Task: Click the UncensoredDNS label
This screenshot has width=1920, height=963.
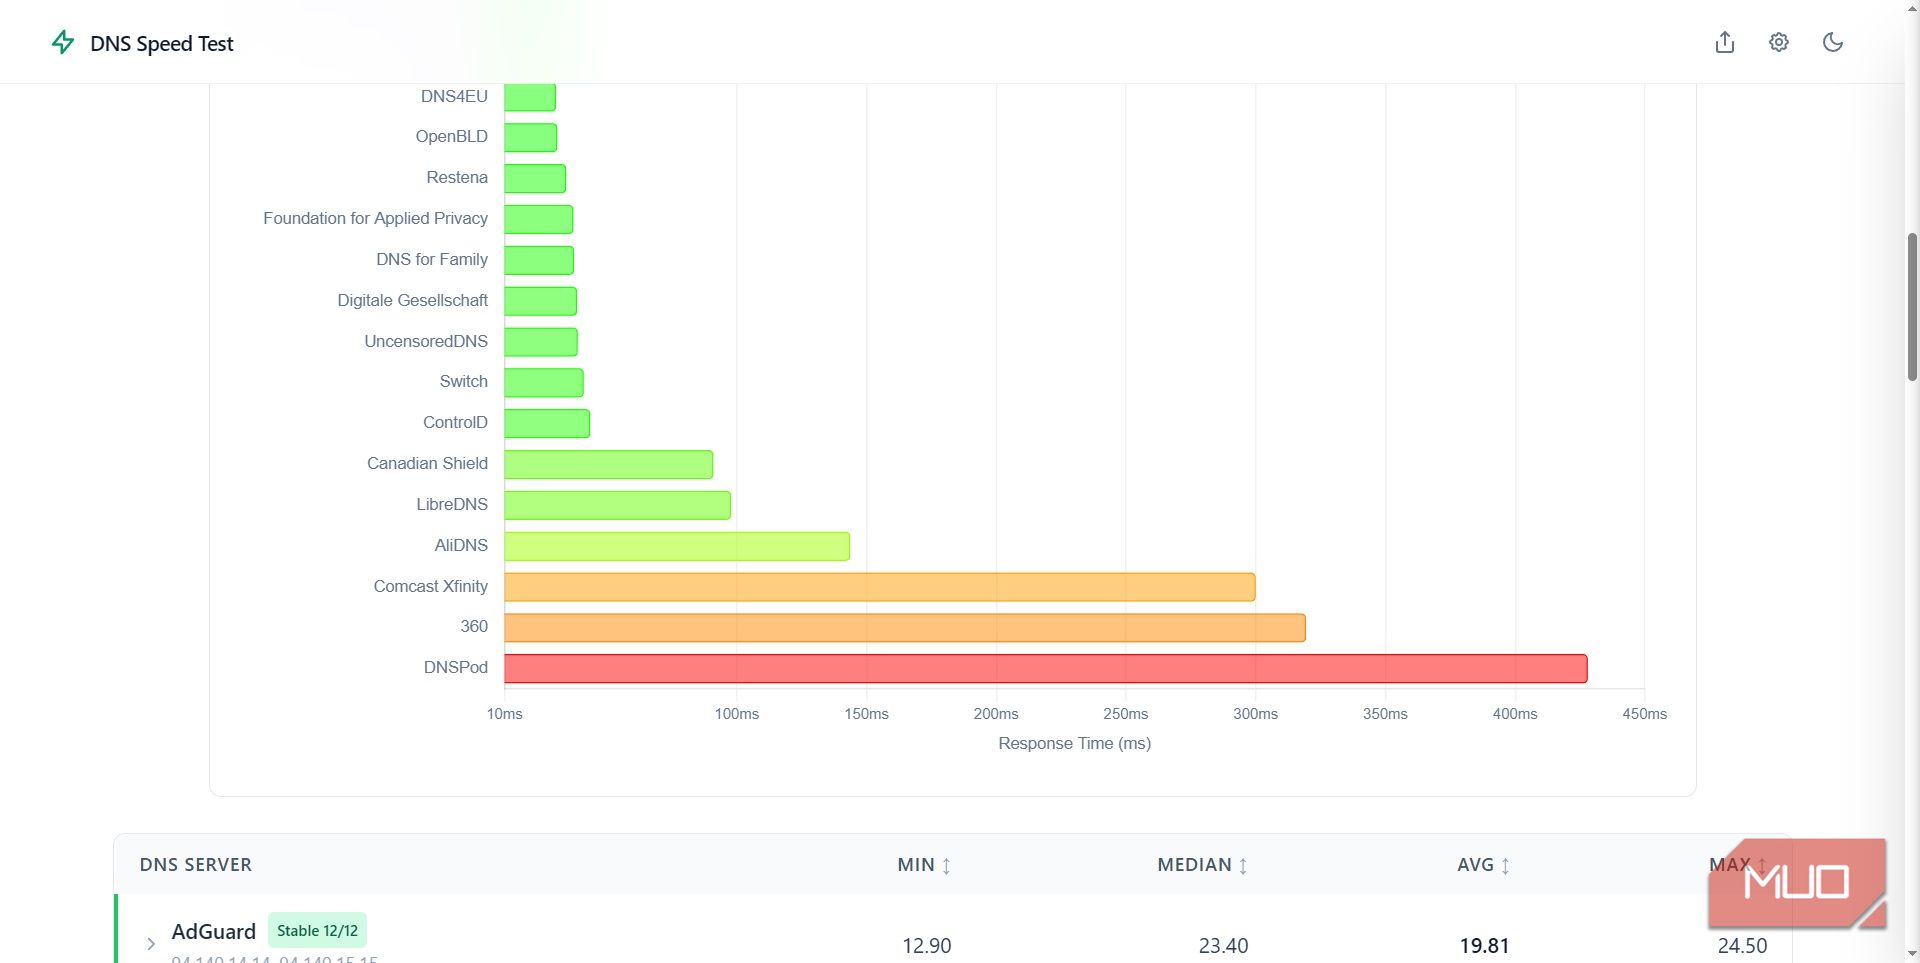Action: (426, 341)
